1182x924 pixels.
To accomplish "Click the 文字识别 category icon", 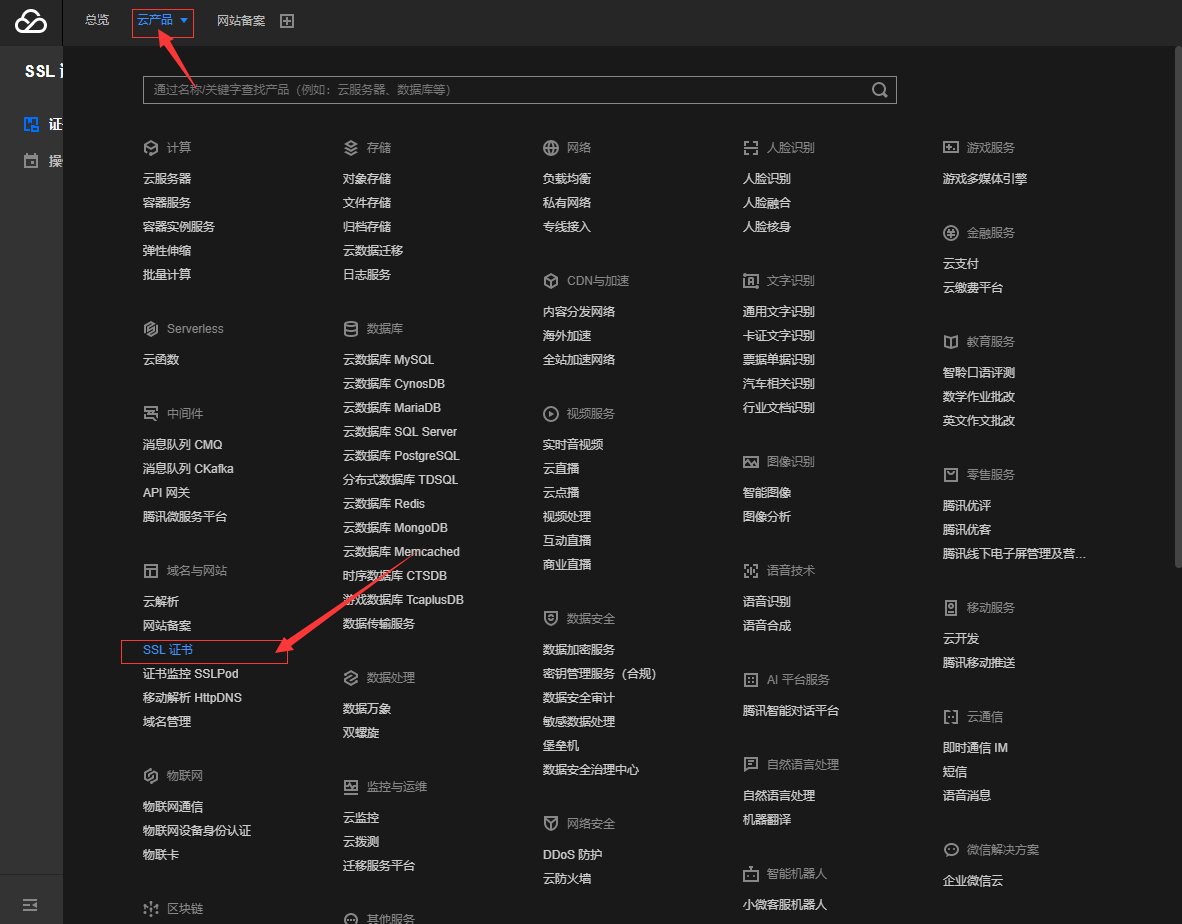I will [751, 281].
